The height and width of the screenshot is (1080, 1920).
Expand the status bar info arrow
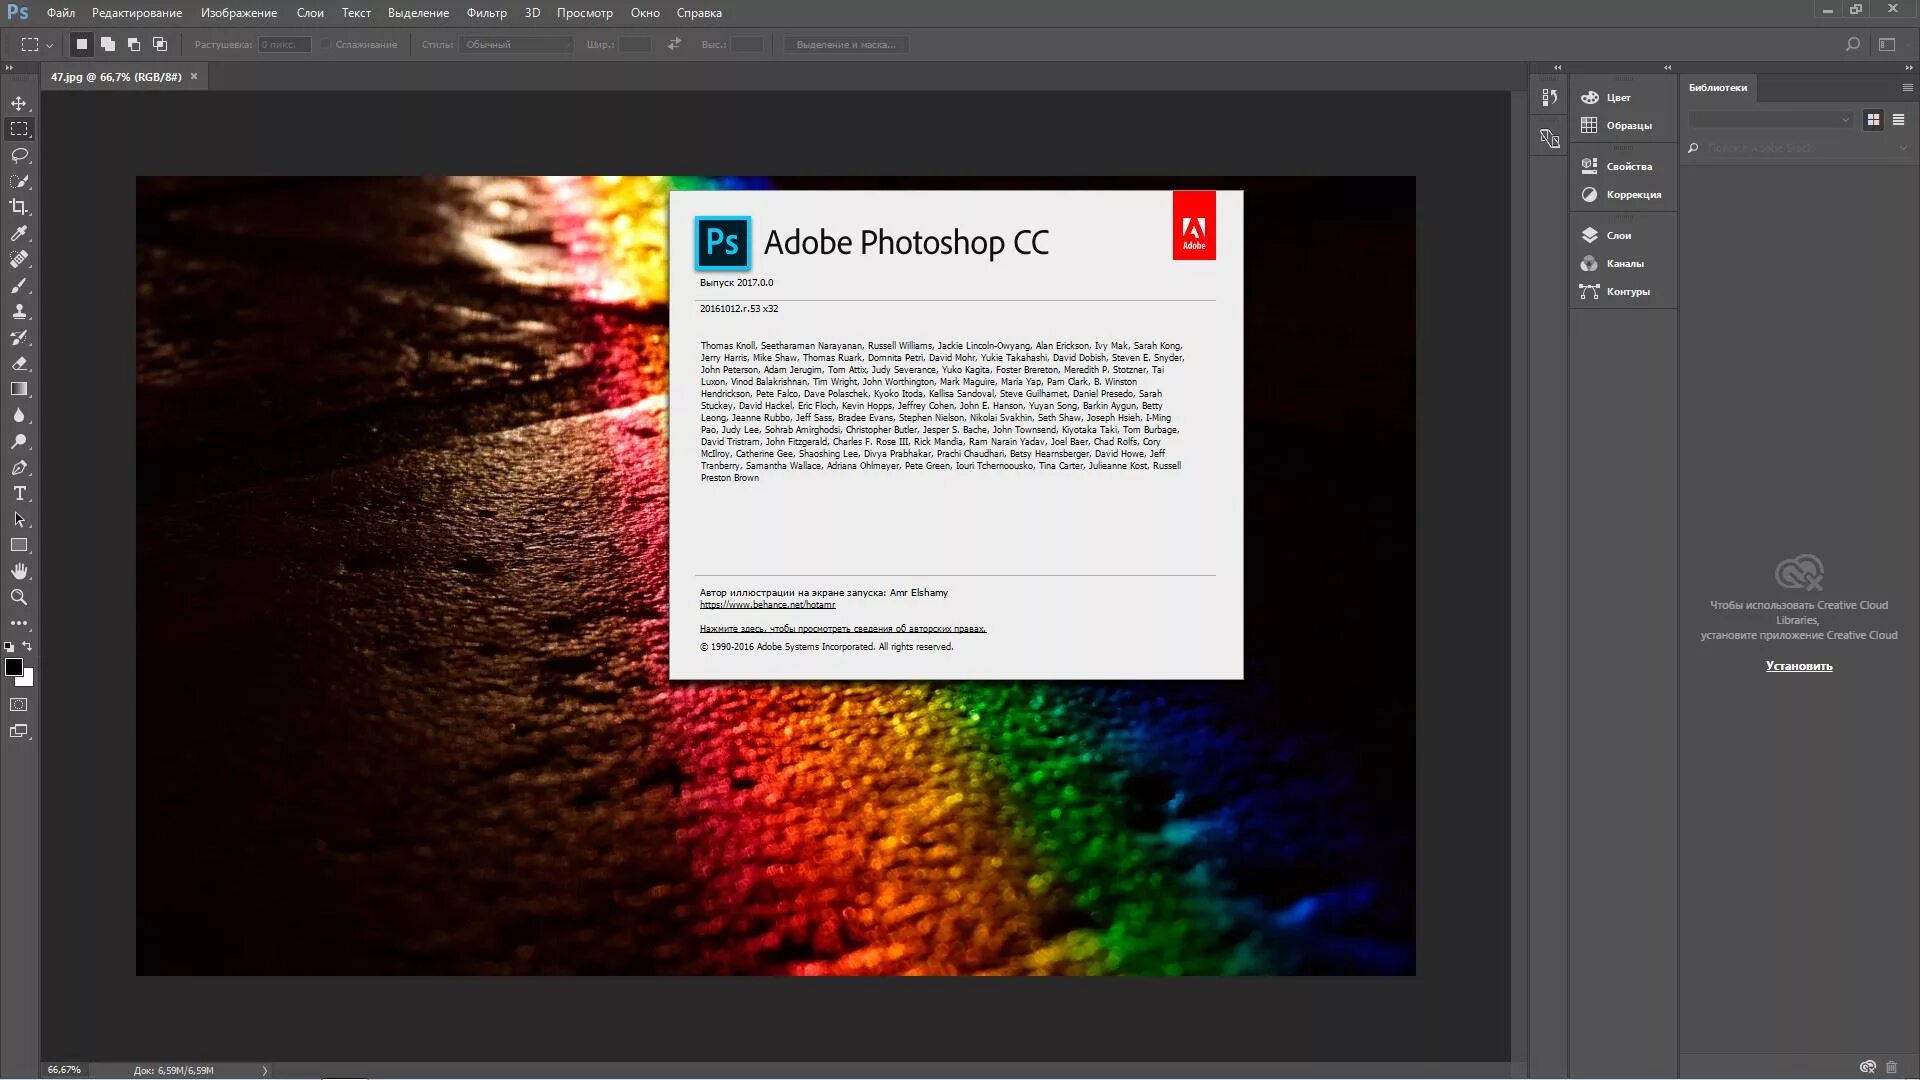click(265, 1070)
